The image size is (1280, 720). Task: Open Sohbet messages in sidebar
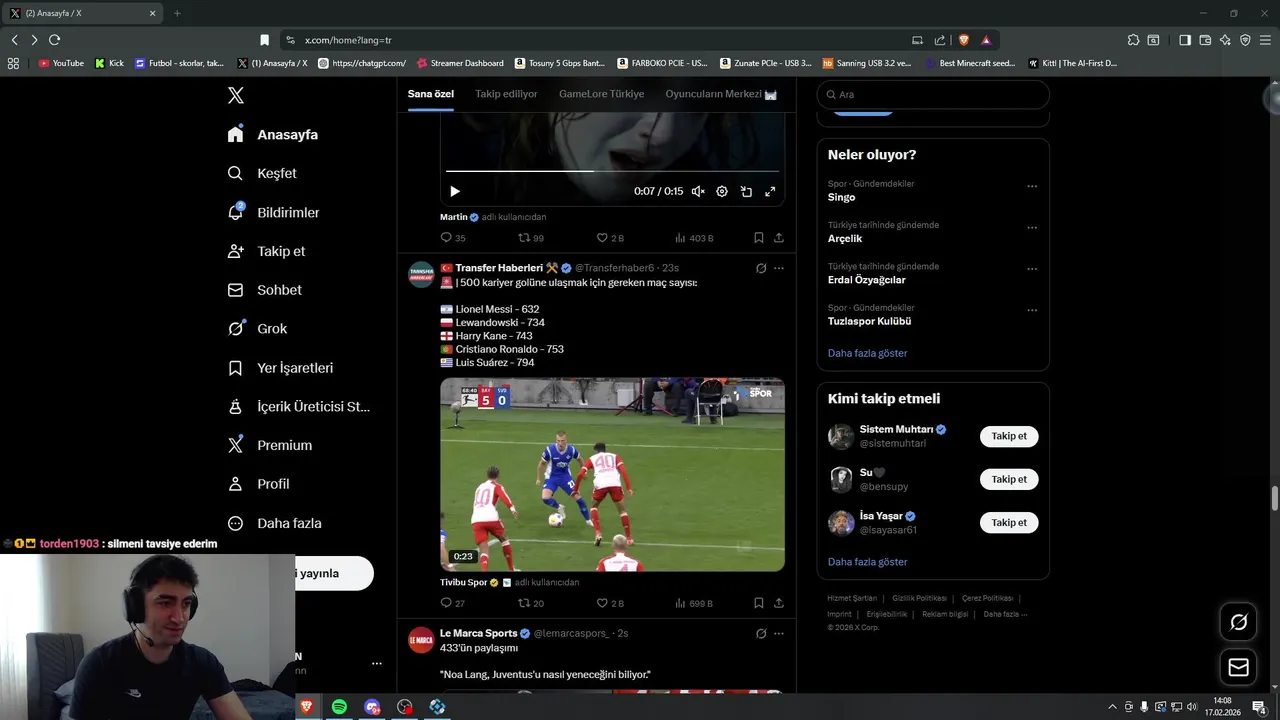(x=265, y=290)
